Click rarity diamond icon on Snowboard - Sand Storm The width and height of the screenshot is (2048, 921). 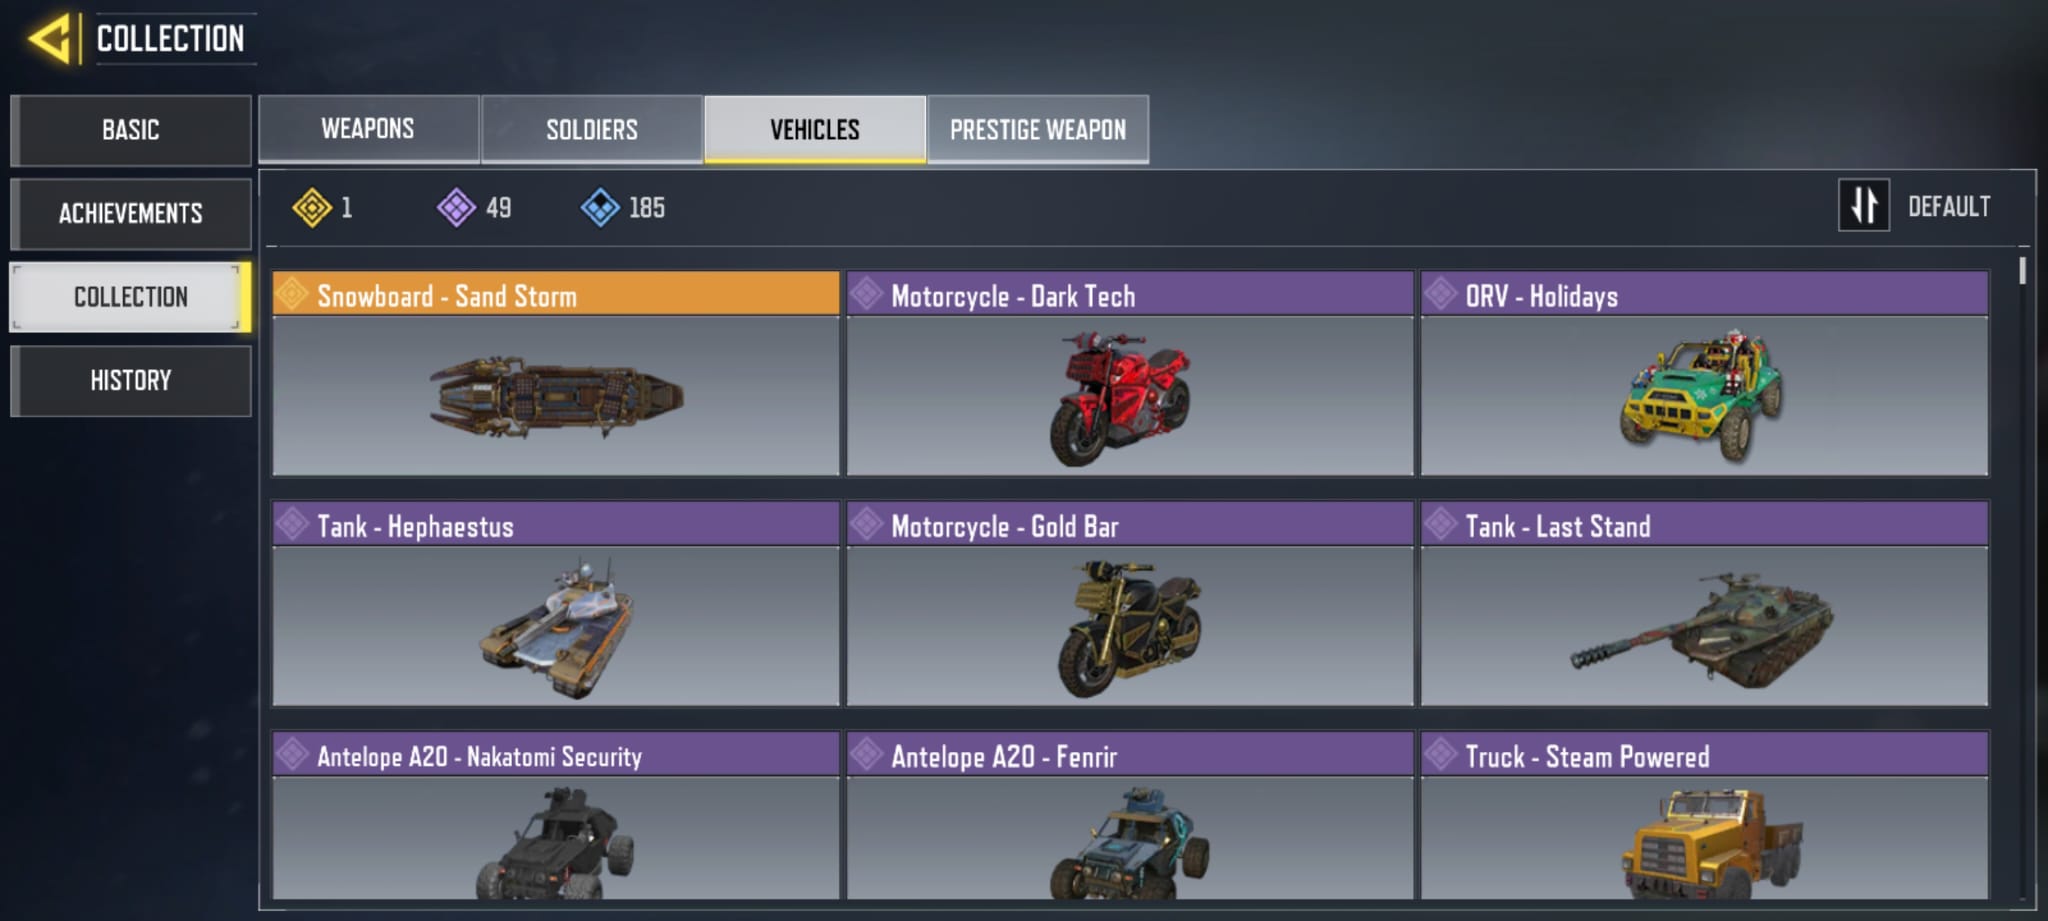(x=292, y=294)
